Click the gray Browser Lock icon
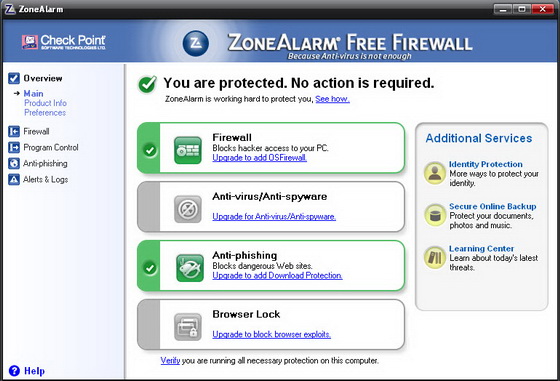This screenshot has width=560, height=381. coord(188,327)
